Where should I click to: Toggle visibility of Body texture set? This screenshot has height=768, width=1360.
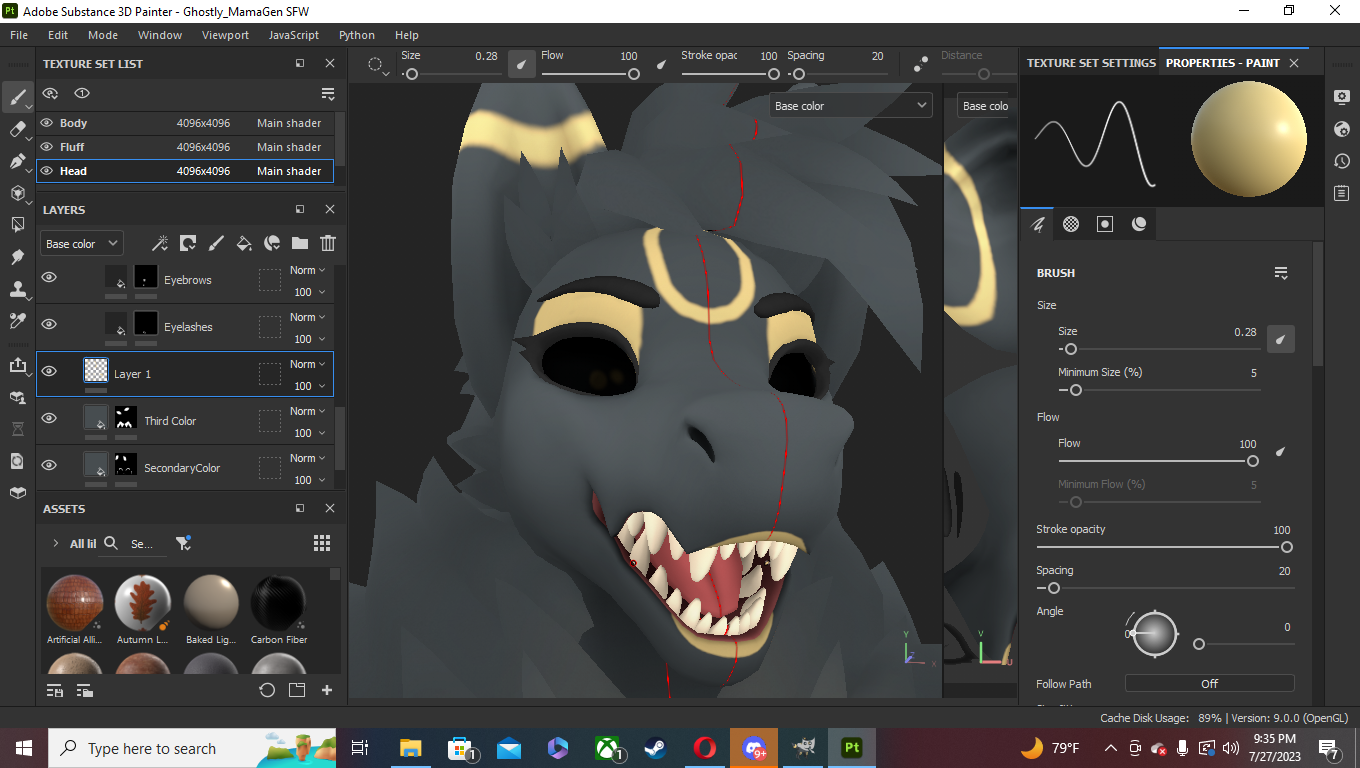tap(46, 123)
